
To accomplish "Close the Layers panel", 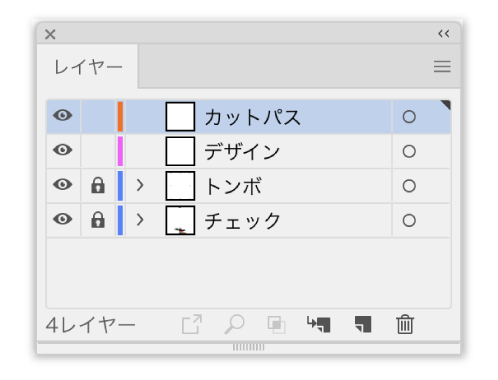I will click(x=50, y=34).
